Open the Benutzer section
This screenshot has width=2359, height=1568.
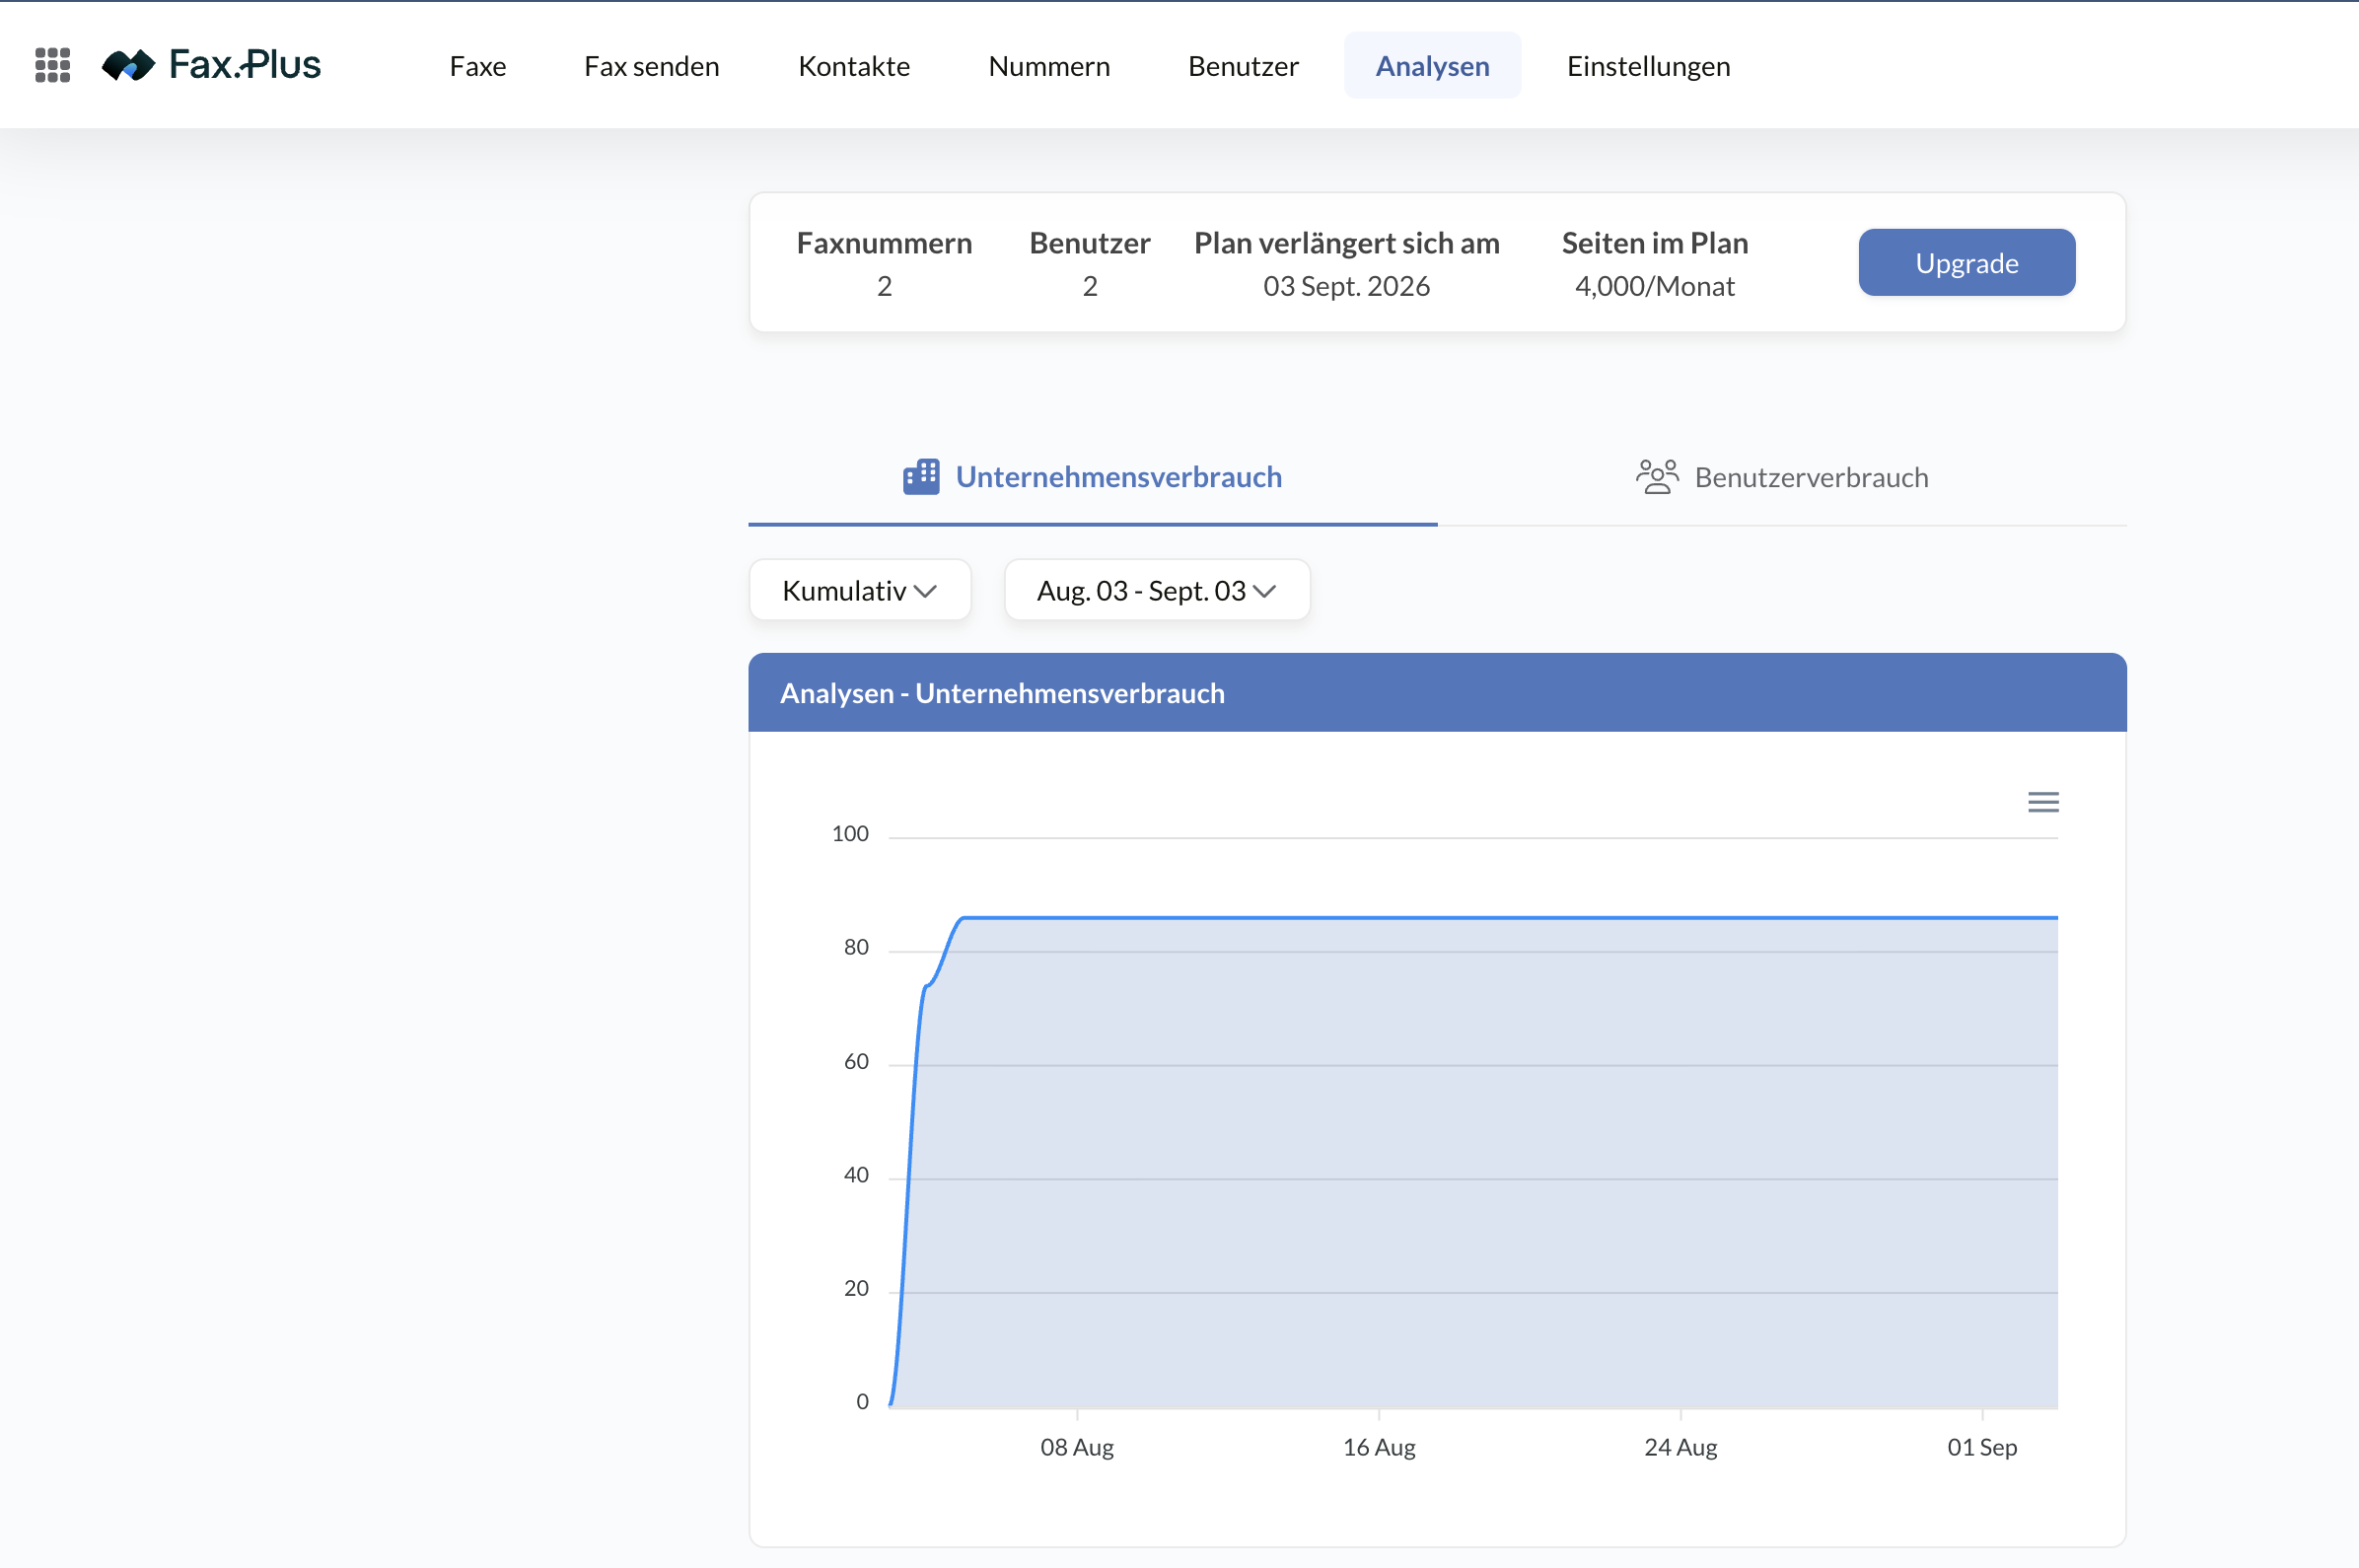coord(1243,66)
